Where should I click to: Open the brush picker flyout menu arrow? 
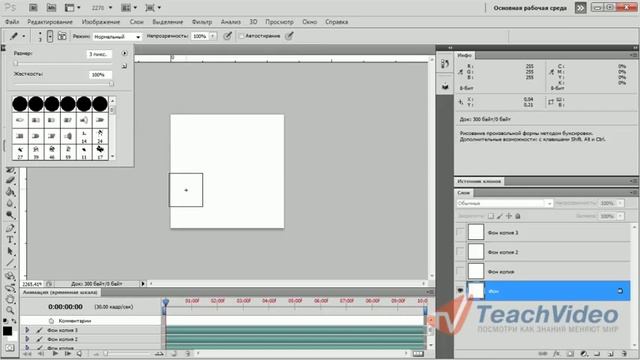point(124,53)
